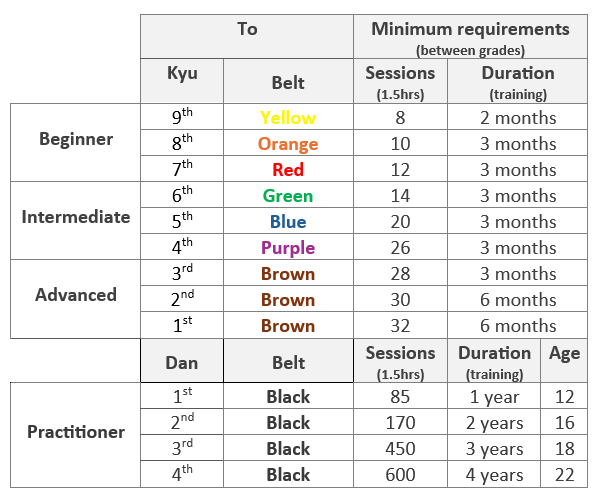The width and height of the screenshot is (602, 498).
Task: Select the Kyu column header
Action: [x=182, y=81]
